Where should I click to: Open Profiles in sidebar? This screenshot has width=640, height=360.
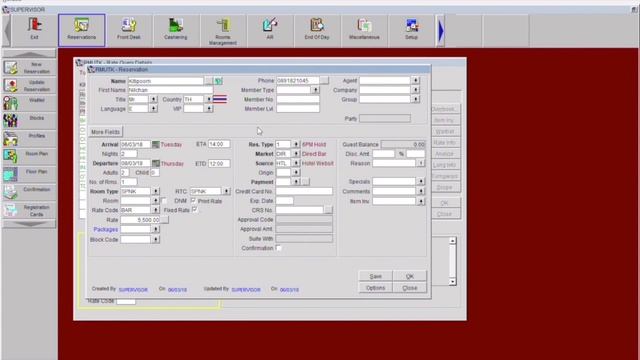pyautogui.click(x=29, y=139)
